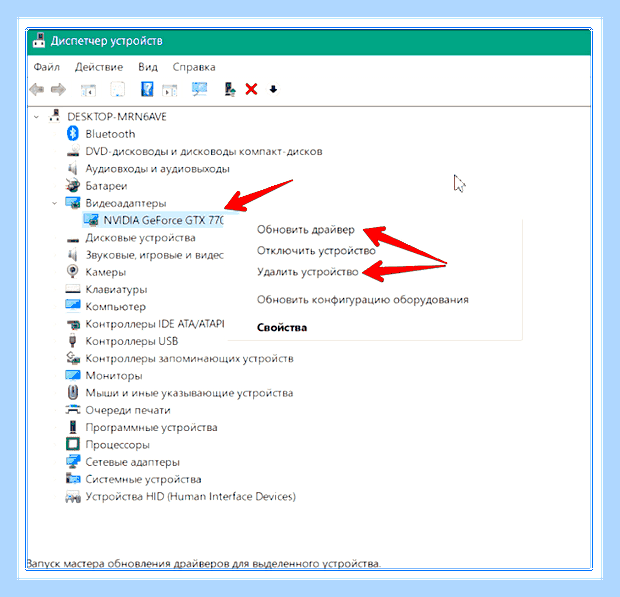Expand the Процессоры category

[x=55, y=445]
